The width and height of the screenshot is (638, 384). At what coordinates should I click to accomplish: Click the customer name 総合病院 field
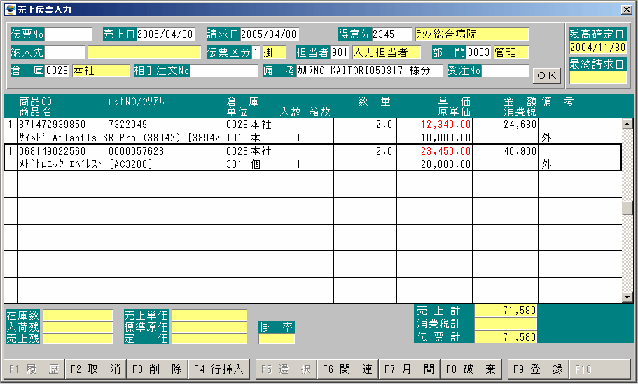(472, 34)
